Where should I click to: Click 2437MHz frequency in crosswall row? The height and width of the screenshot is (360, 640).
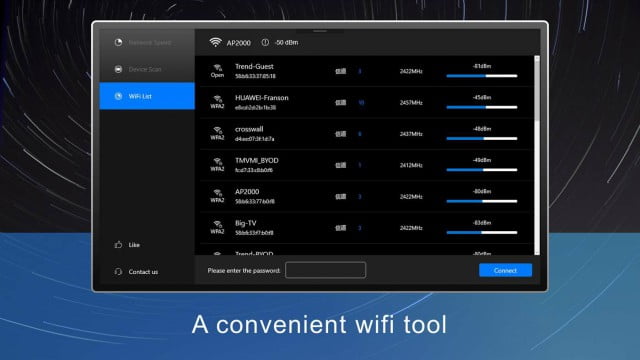pos(411,134)
